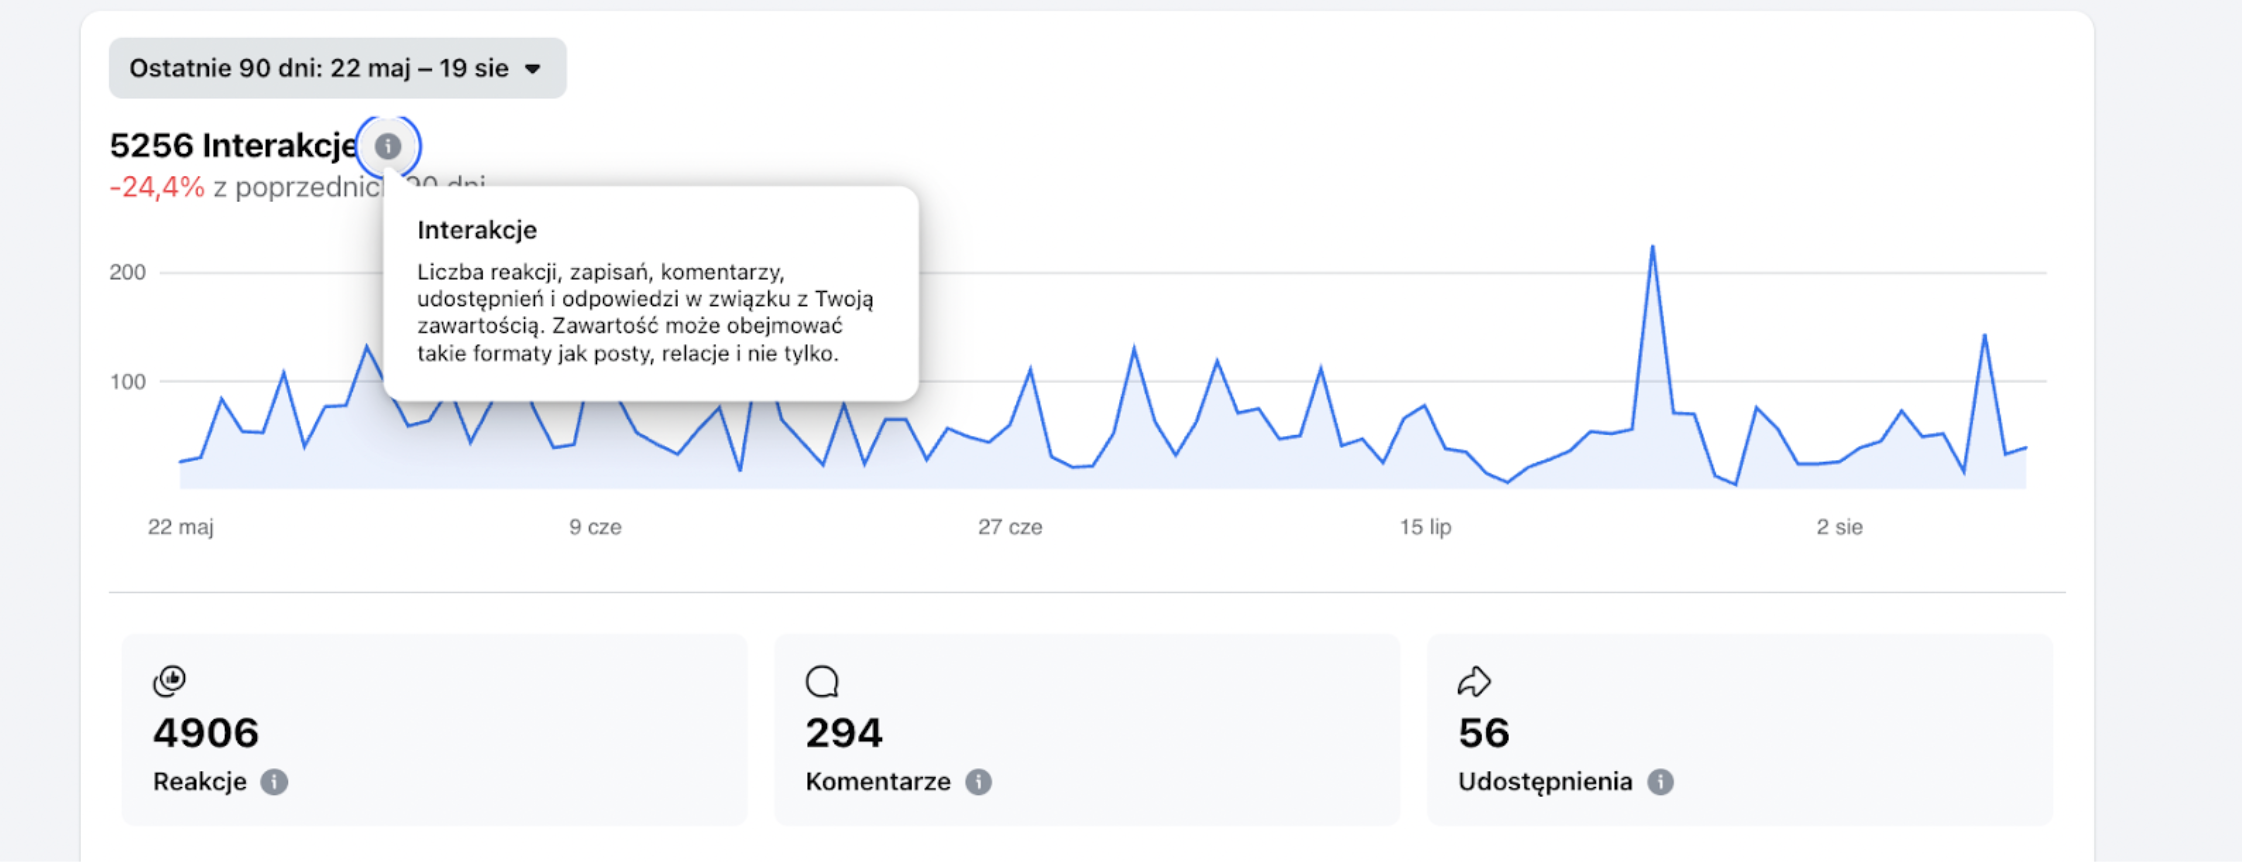Click the highest peak on the interactions chart
This screenshot has width=2242, height=862.
click(1652, 247)
